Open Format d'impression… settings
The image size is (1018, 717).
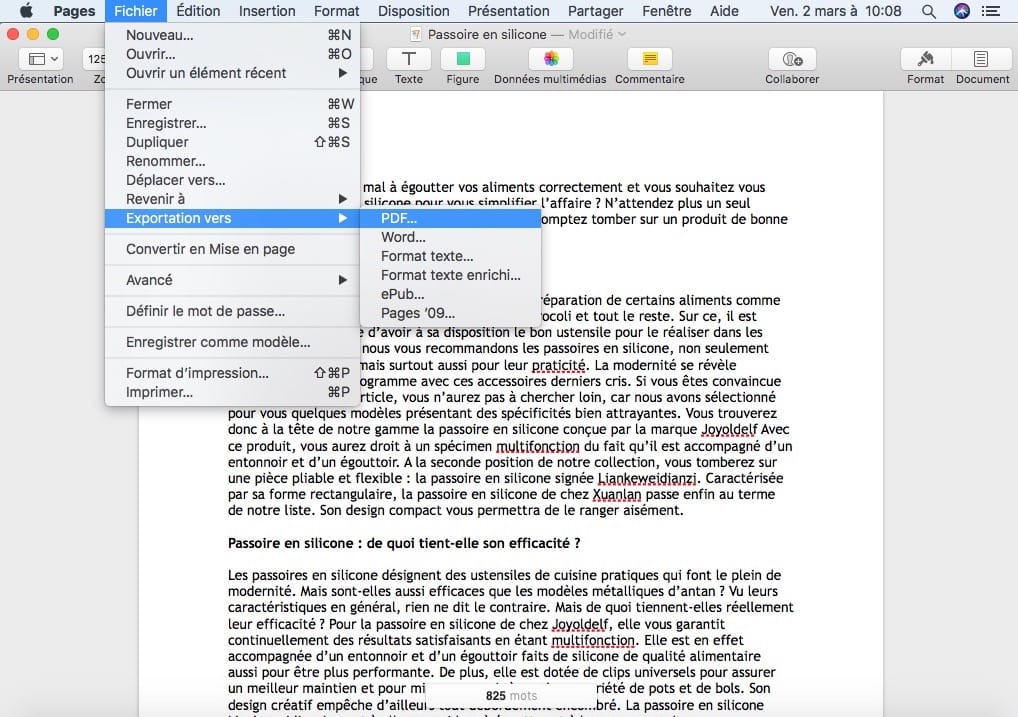tap(232, 373)
